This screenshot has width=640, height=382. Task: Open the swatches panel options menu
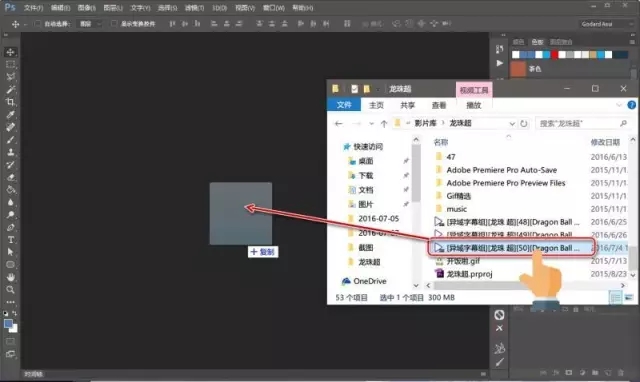(x=632, y=42)
